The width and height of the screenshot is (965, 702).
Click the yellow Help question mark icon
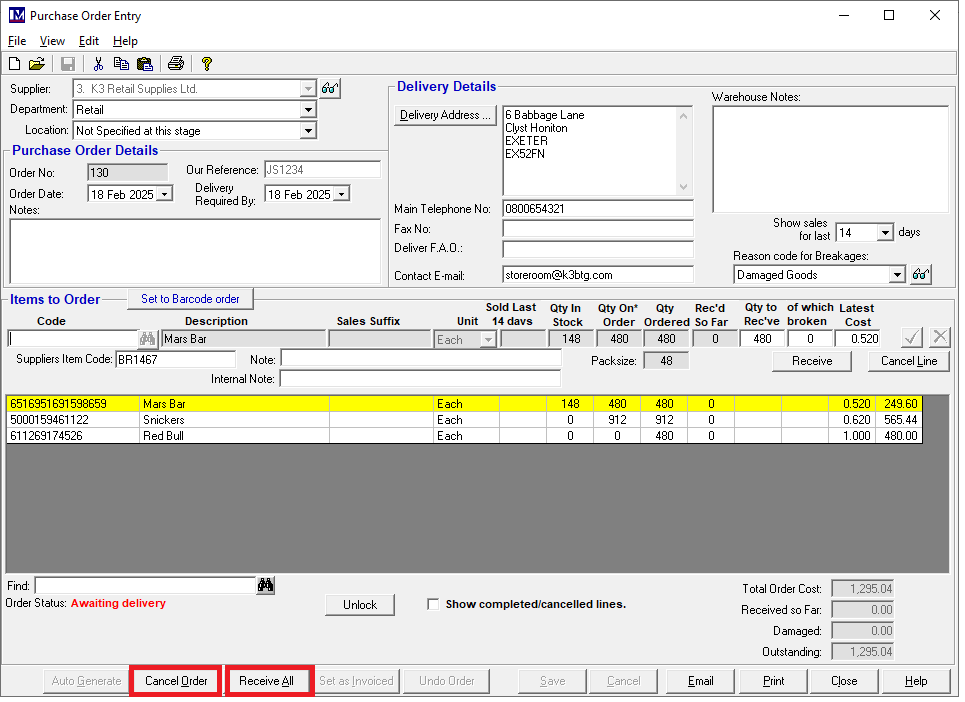pos(207,64)
